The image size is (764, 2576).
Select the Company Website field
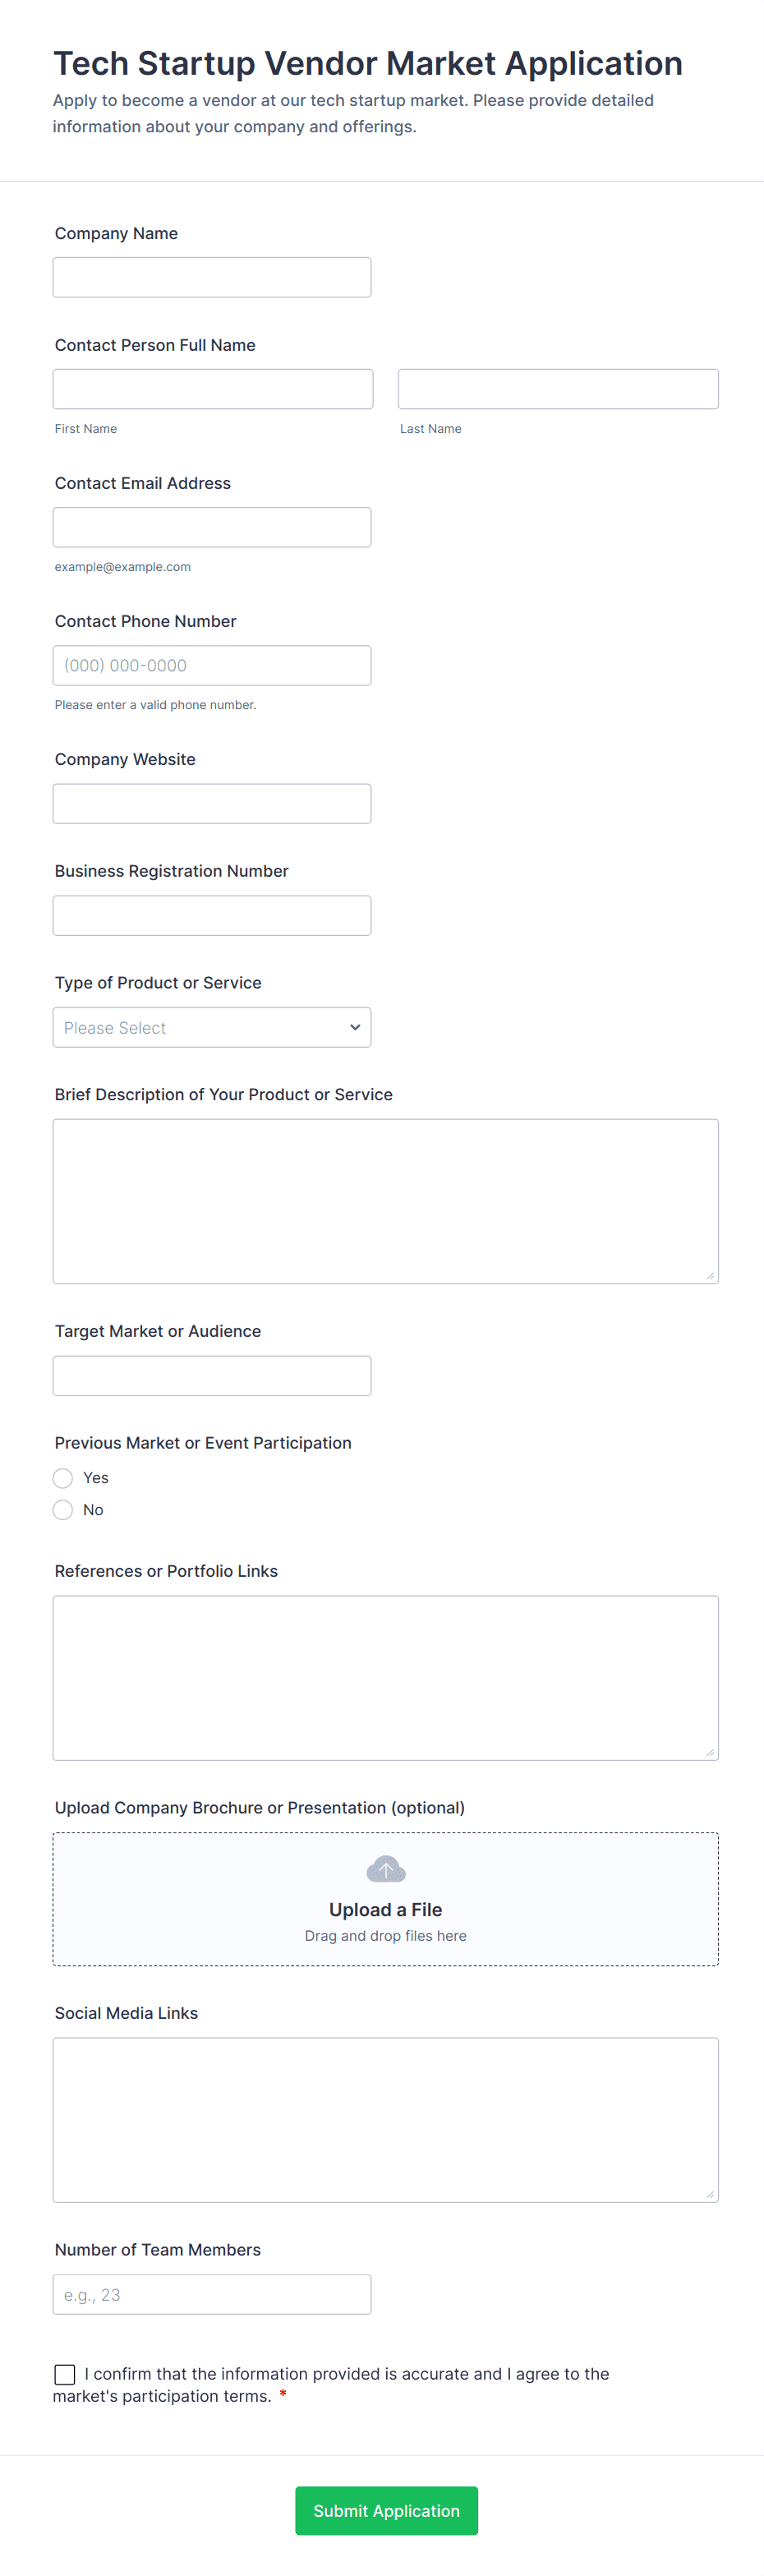click(x=211, y=803)
